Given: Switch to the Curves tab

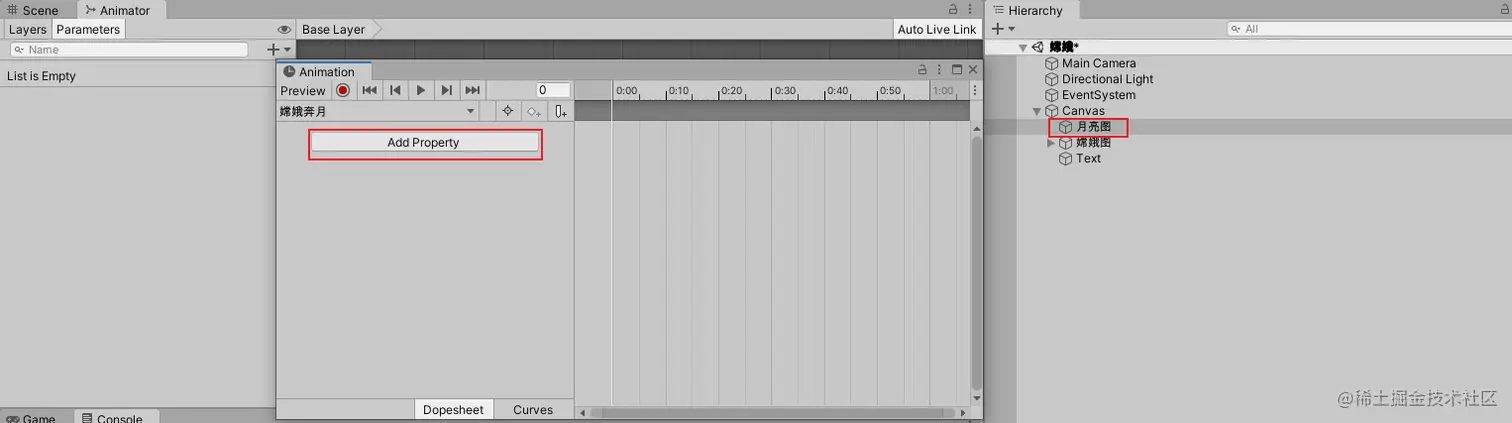Looking at the screenshot, I should (x=533, y=410).
